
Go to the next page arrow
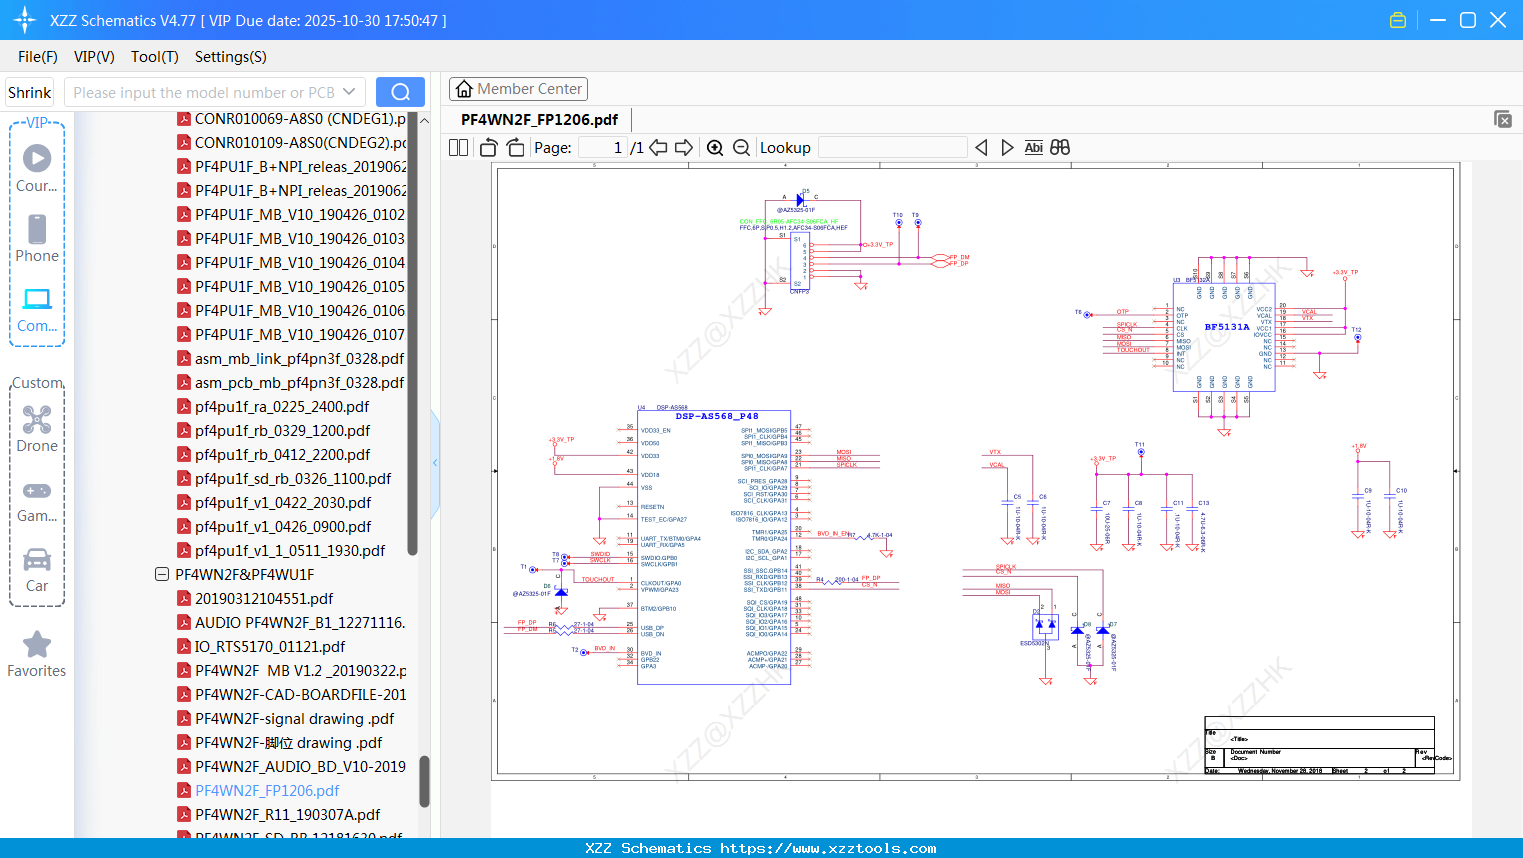[x=684, y=148]
